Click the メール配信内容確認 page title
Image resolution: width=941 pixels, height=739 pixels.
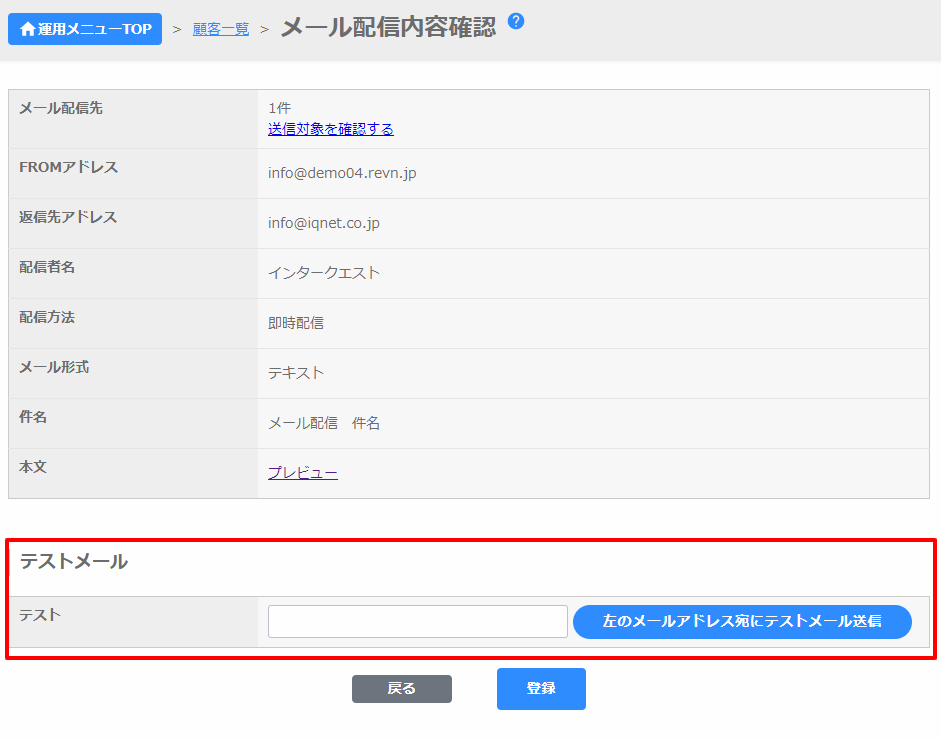coord(388,28)
